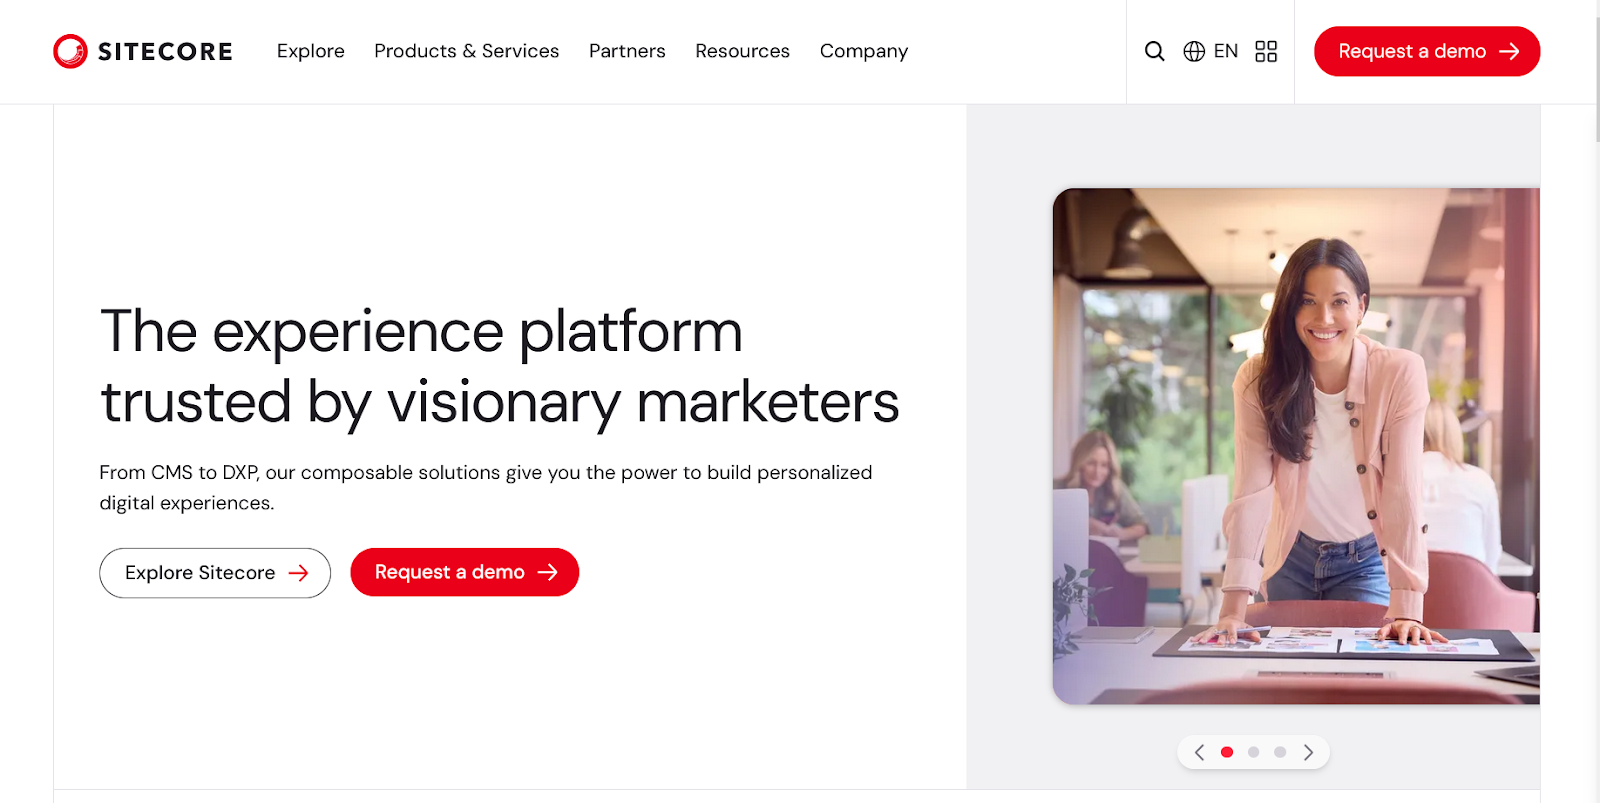Click the hero image of smiling woman
Image resolution: width=1600 pixels, height=803 pixels.
(x=1296, y=446)
